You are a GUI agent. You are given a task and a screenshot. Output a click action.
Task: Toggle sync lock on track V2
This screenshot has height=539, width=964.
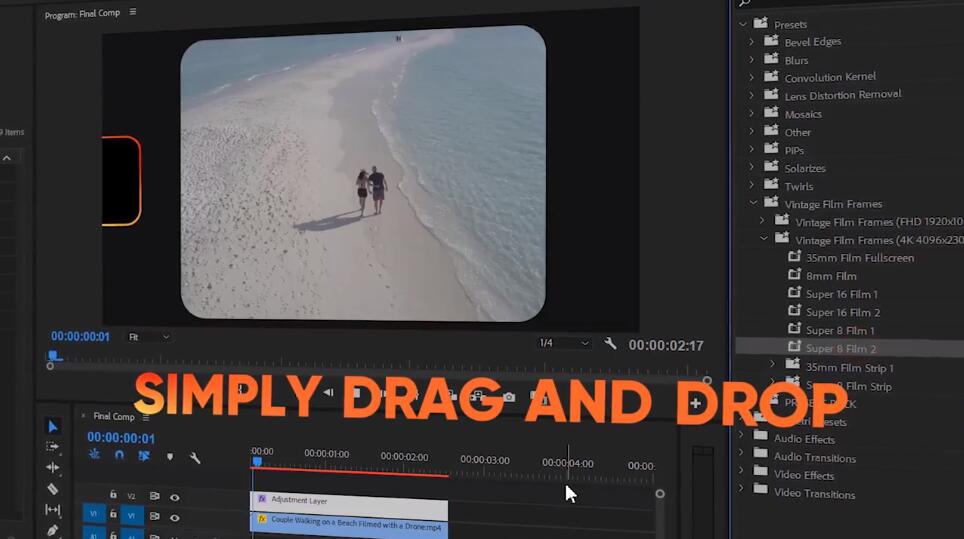coord(155,496)
